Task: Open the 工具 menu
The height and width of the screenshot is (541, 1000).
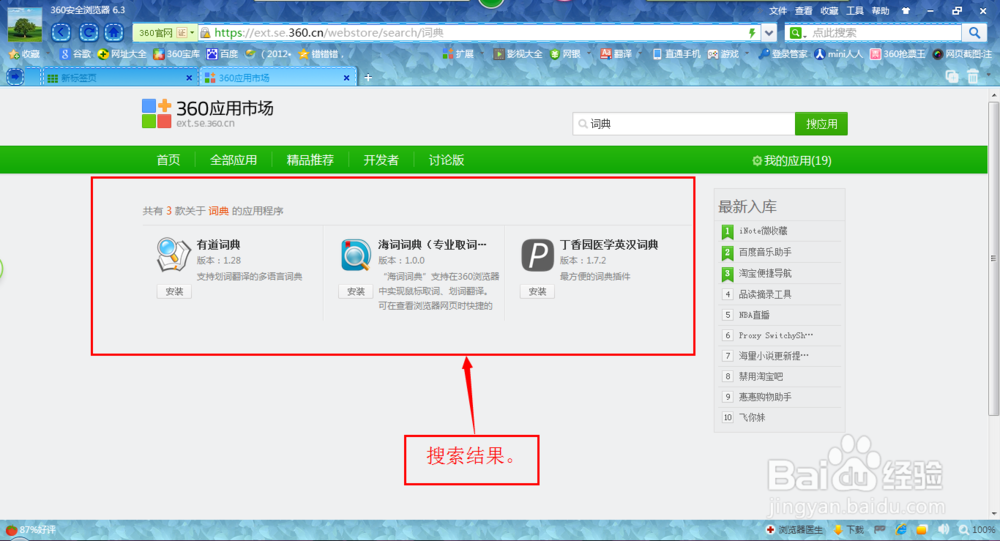Action: (x=855, y=11)
